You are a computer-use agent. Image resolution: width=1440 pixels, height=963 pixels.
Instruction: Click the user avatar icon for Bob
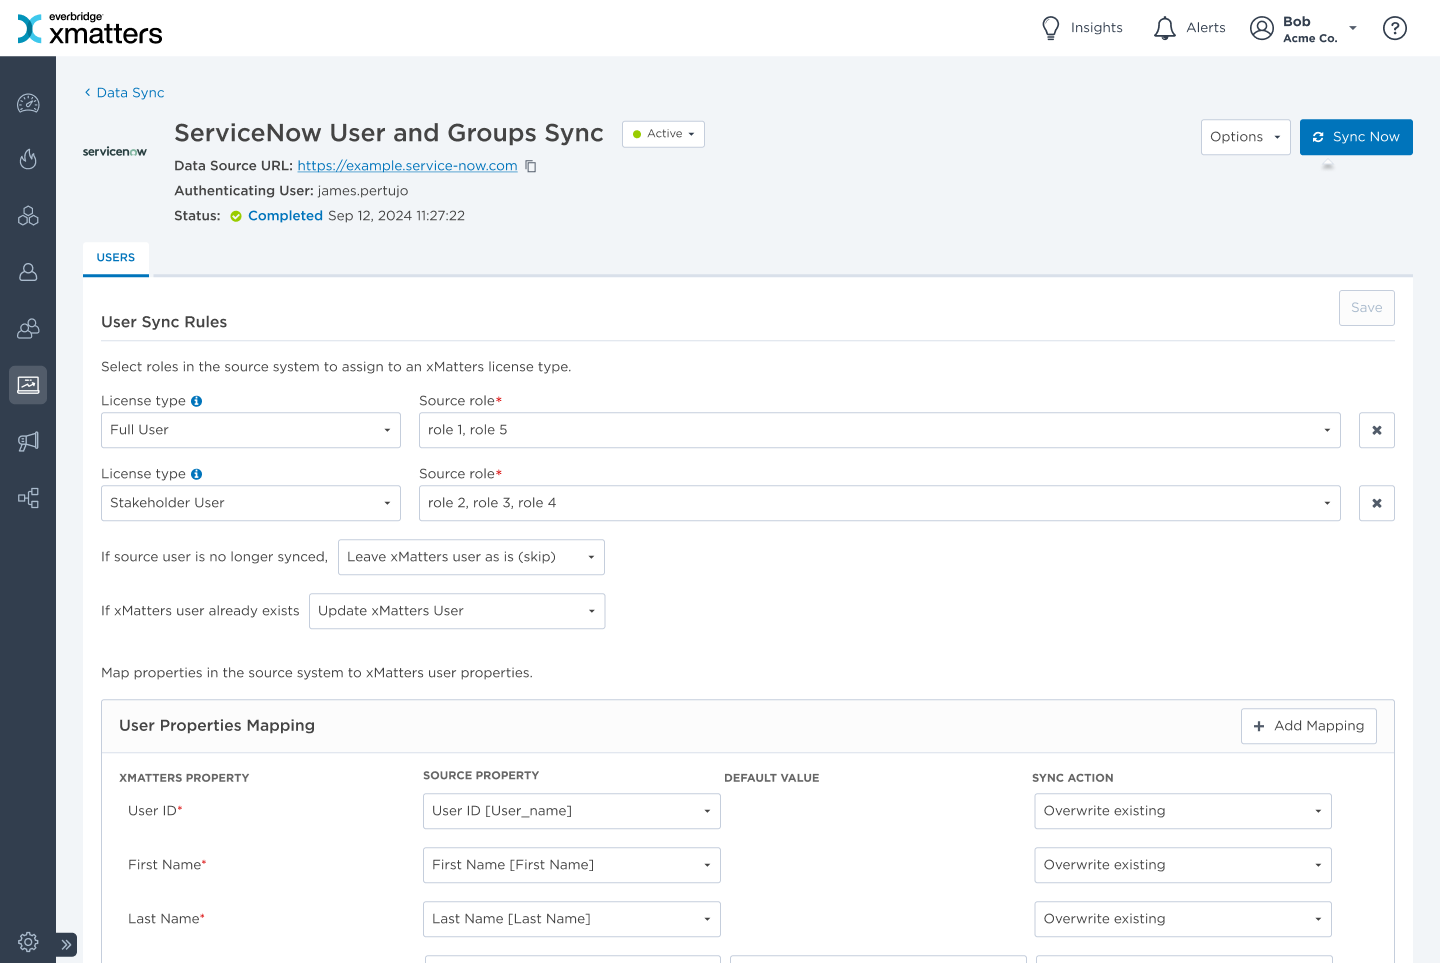click(x=1262, y=28)
